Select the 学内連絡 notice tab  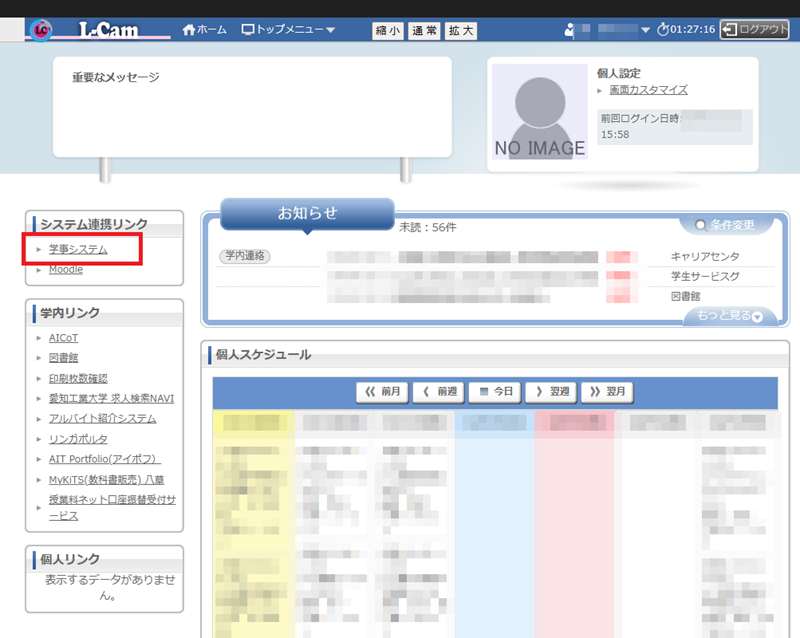tap(244, 257)
